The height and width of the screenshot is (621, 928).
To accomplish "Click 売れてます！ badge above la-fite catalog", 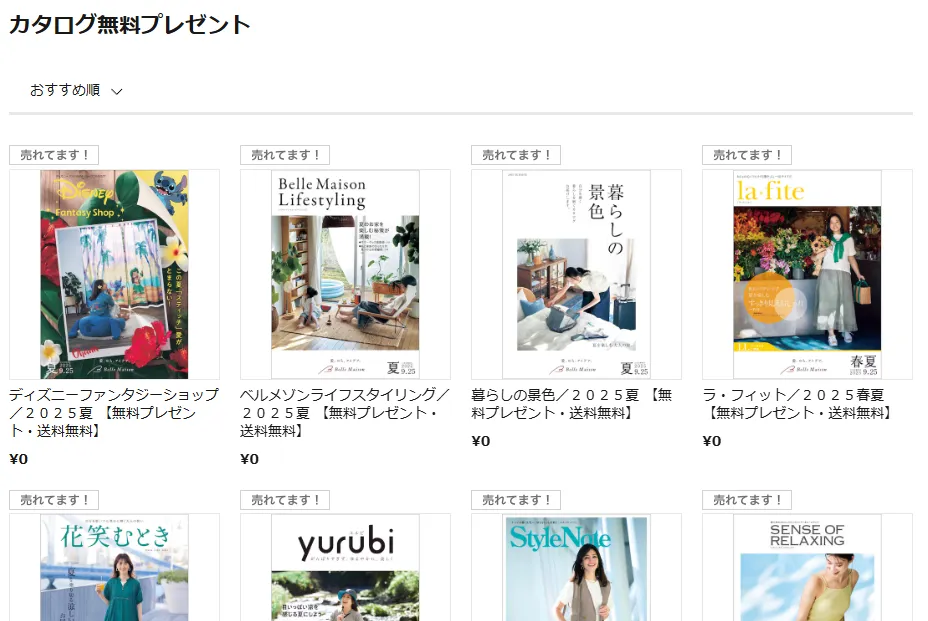I will coord(747,155).
